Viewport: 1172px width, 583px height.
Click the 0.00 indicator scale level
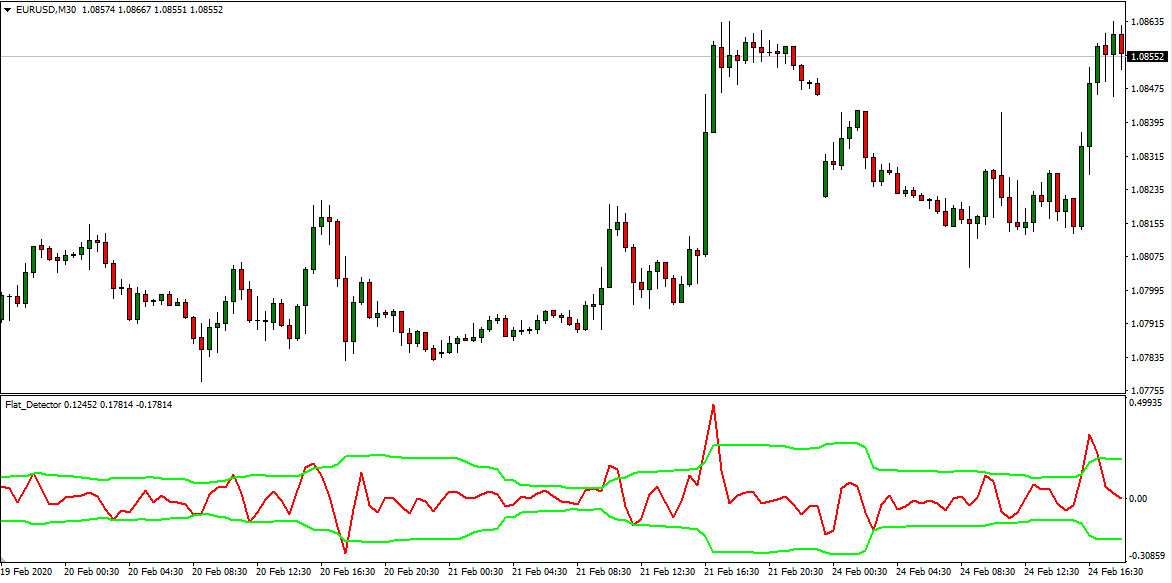[1140, 498]
